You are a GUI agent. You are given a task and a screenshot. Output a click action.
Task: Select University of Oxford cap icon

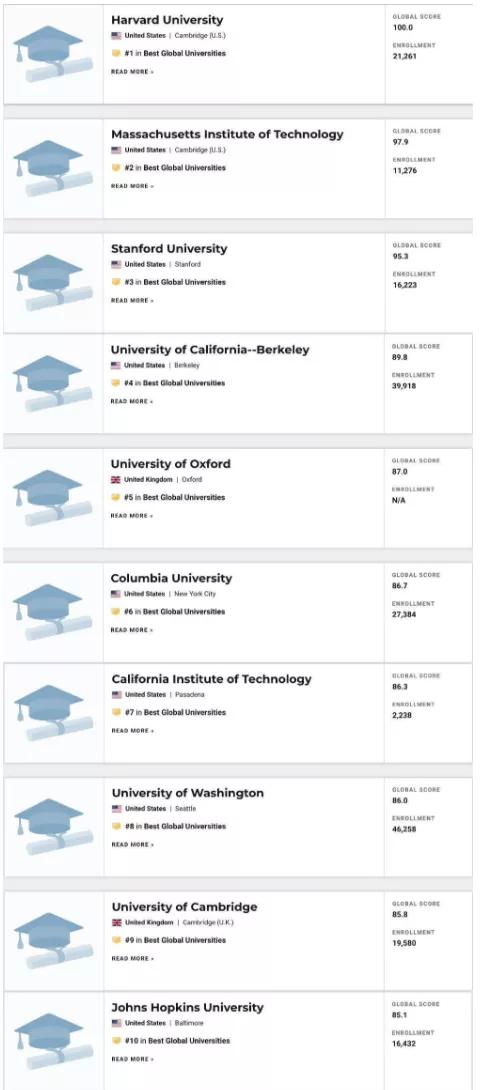[53, 498]
